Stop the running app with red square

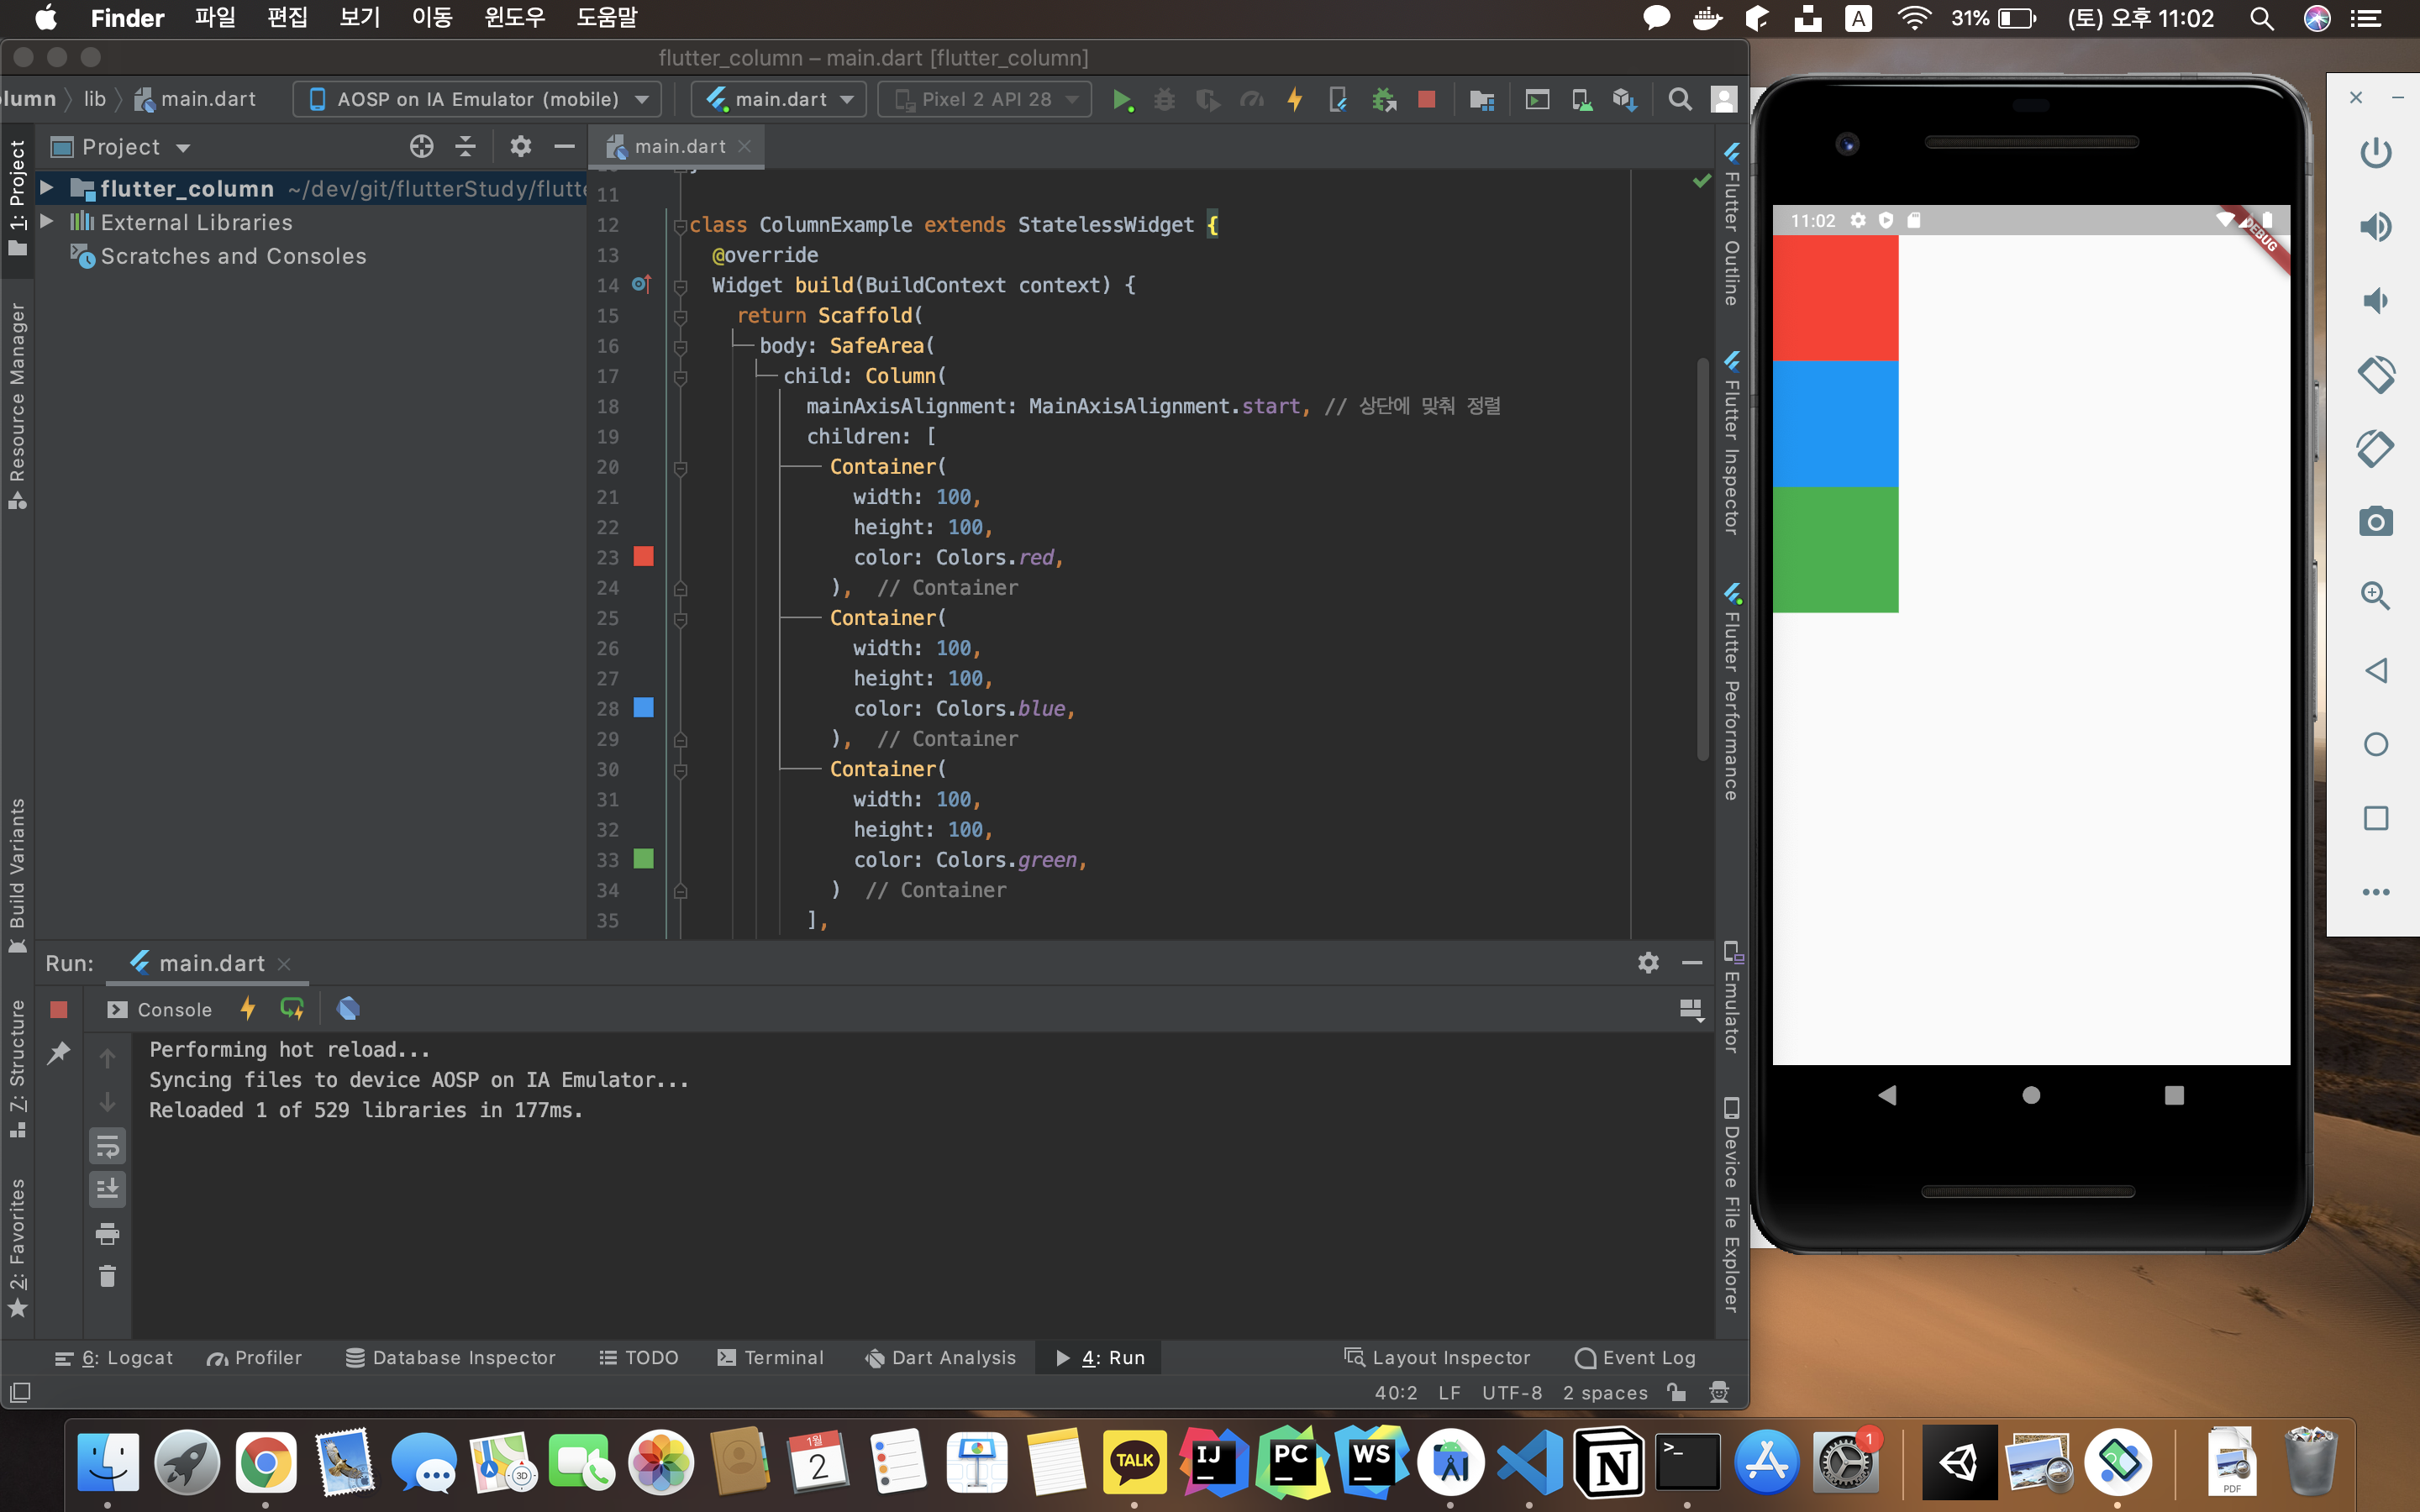coord(1426,99)
